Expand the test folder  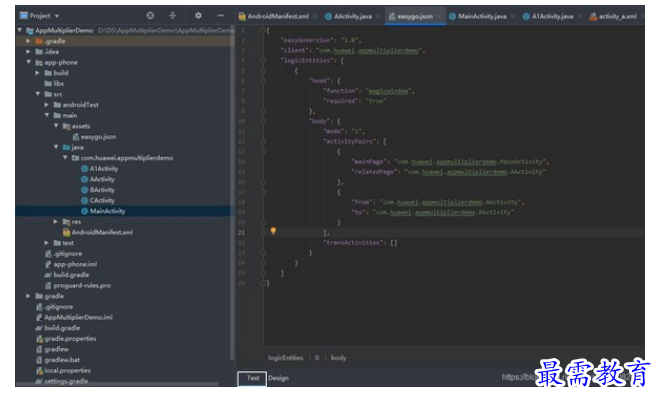point(47,243)
